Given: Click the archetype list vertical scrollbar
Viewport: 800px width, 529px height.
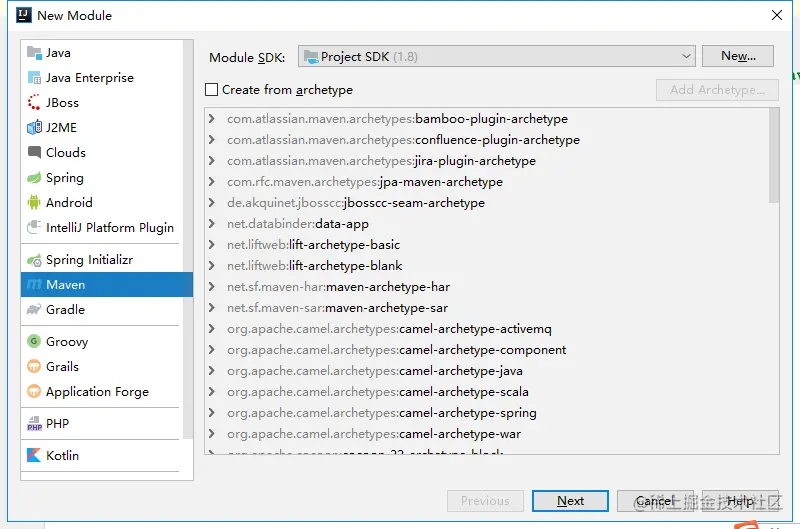Looking at the screenshot, I should 774,156.
